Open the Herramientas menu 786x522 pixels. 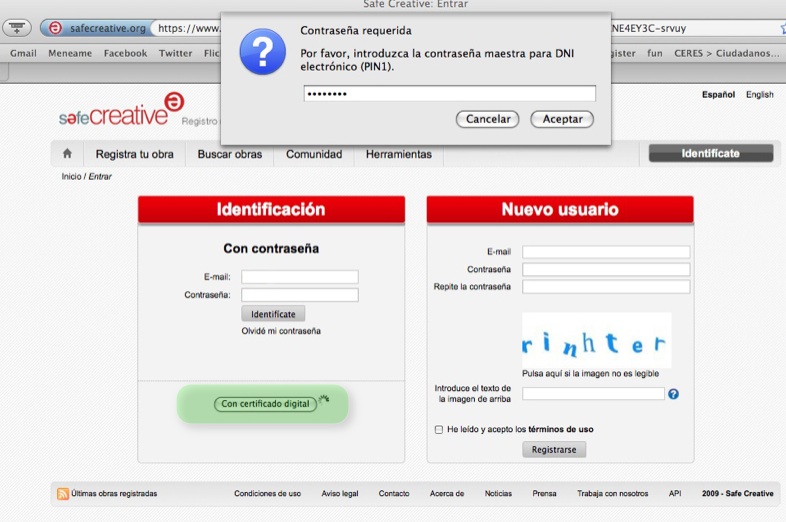398,154
